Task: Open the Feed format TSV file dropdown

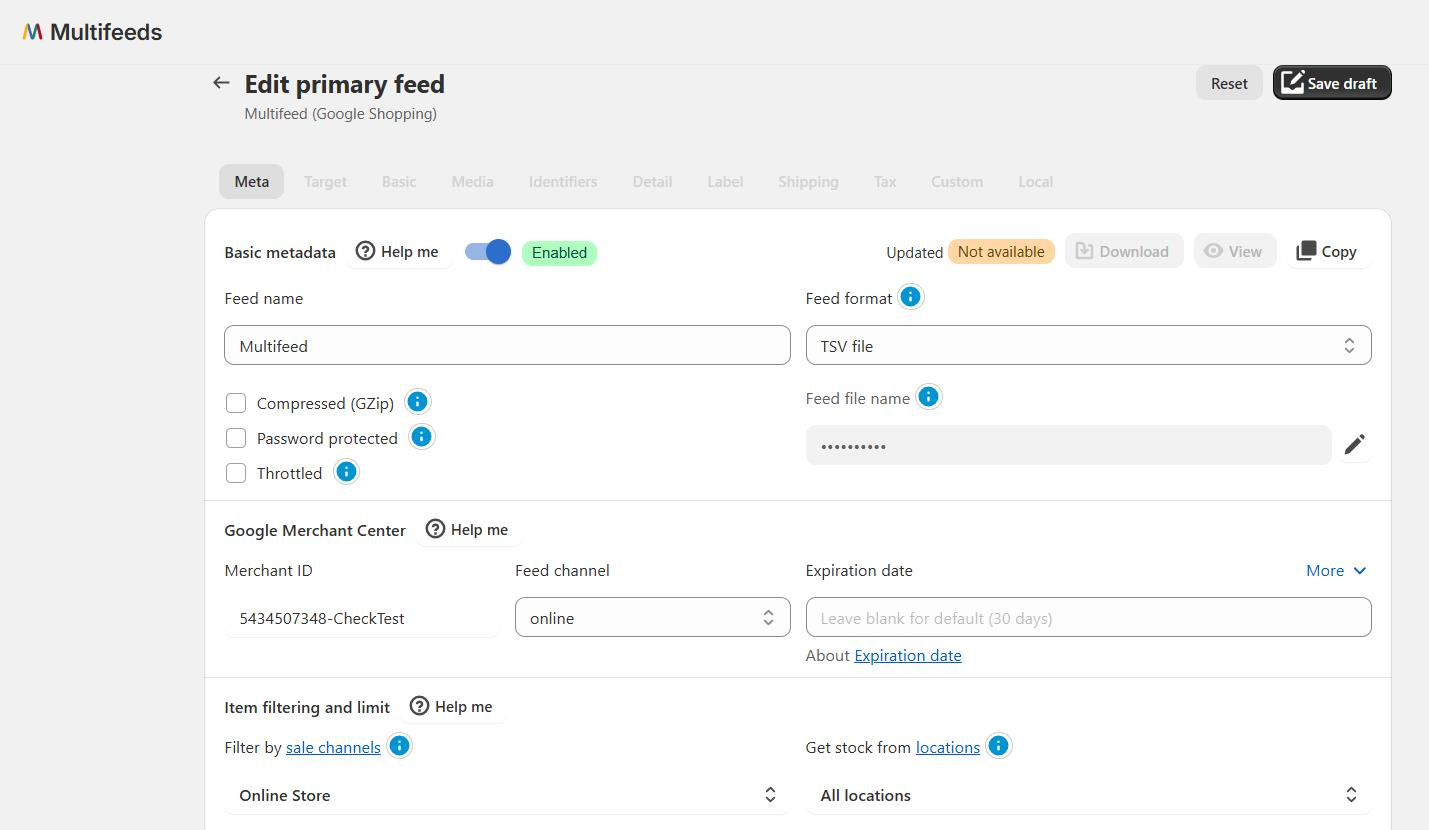Action: (1088, 345)
